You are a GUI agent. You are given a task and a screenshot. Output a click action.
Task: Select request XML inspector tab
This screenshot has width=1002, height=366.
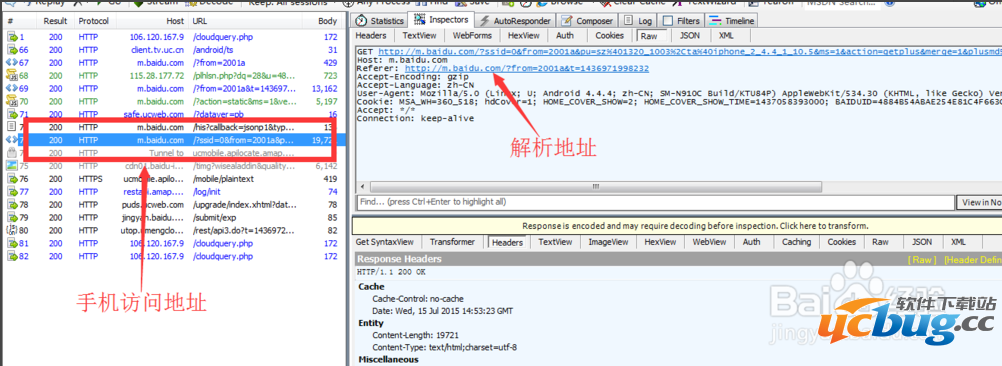(x=727, y=36)
